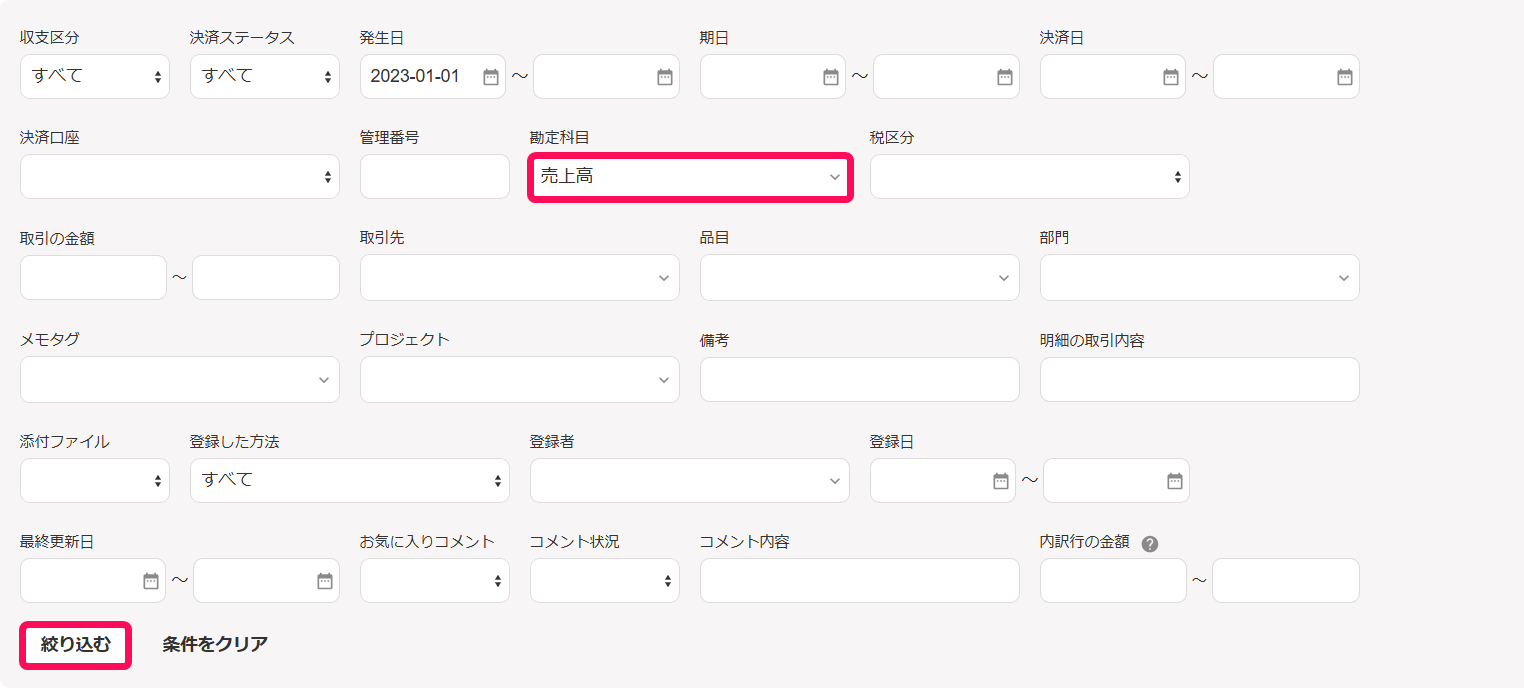The width and height of the screenshot is (1524, 688).
Task: Open calendar for 発生日 start date
Action: coord(491,77)
